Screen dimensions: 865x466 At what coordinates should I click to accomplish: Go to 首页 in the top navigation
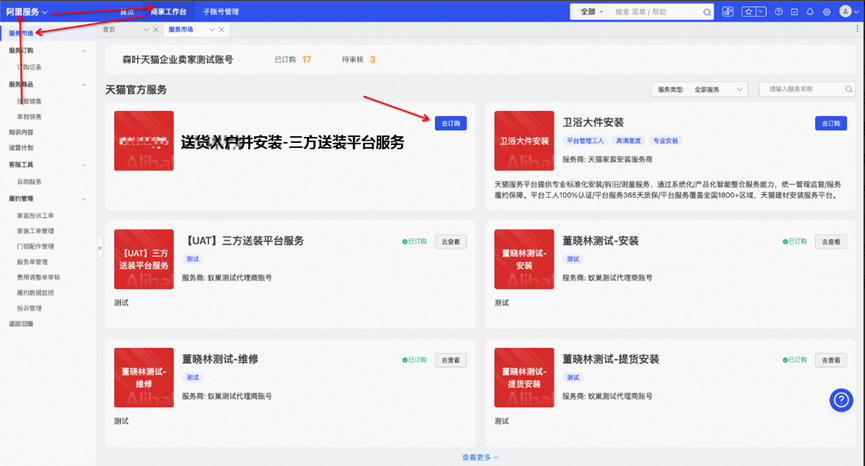coord(127,12)
